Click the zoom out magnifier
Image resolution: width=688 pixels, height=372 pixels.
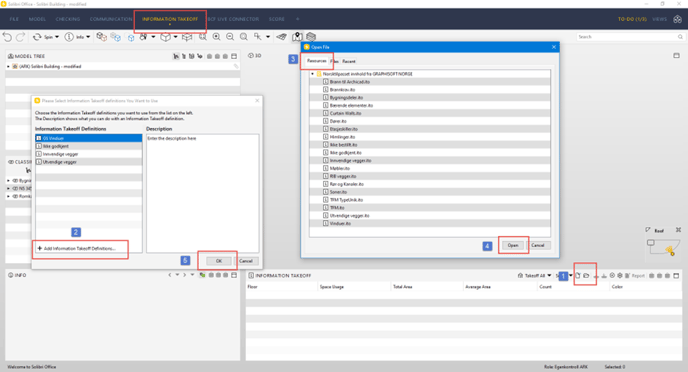[x=230, y=37]
